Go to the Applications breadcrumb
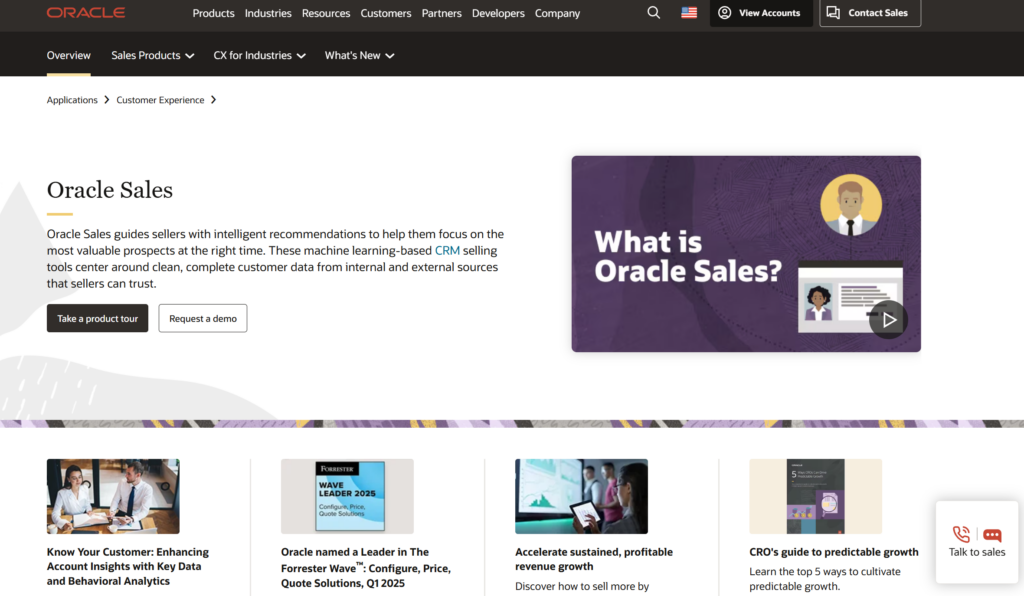 point(72,100)
